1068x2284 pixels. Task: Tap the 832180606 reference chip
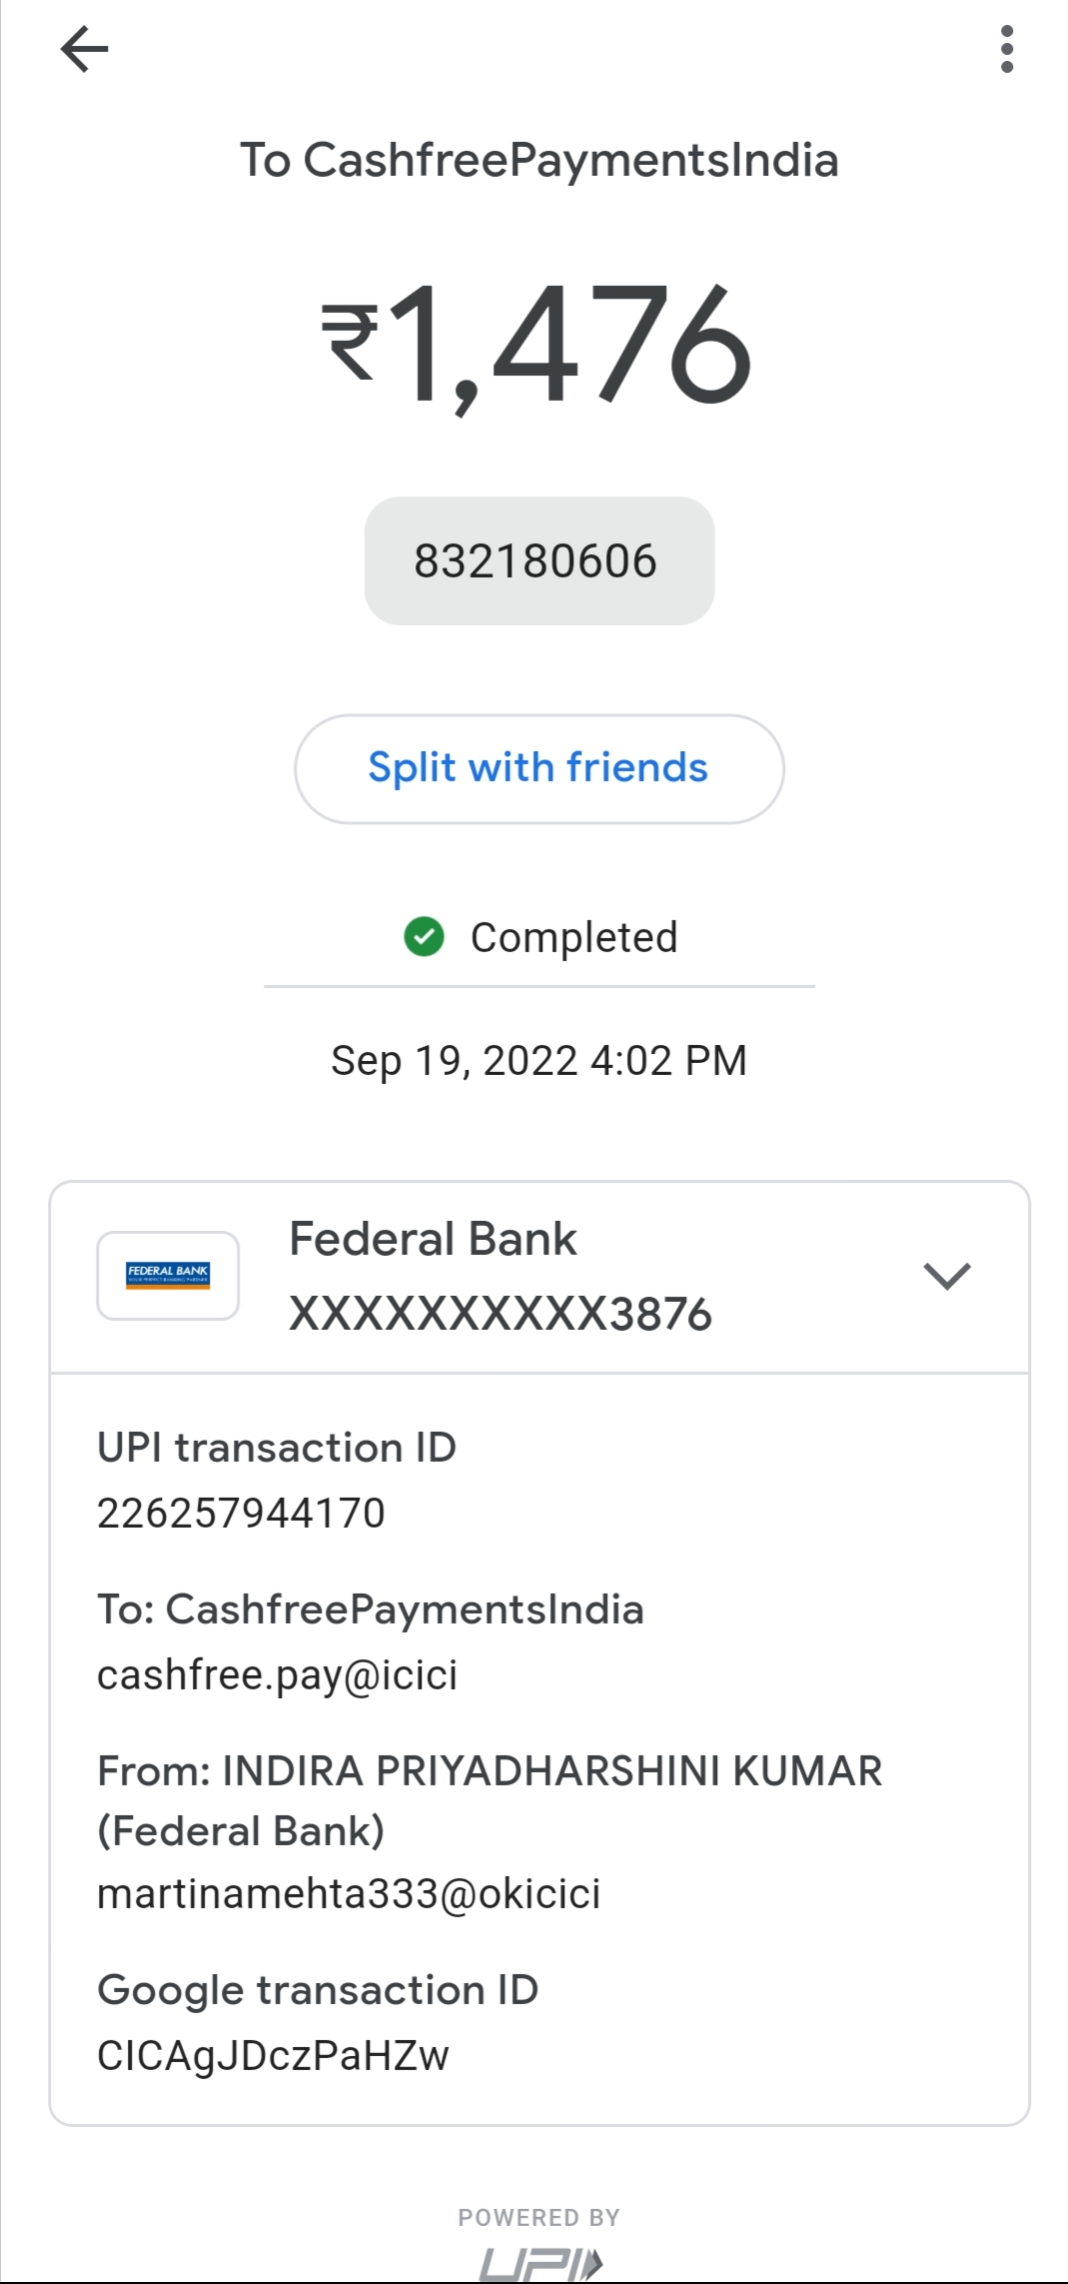[x=539, y=561]
